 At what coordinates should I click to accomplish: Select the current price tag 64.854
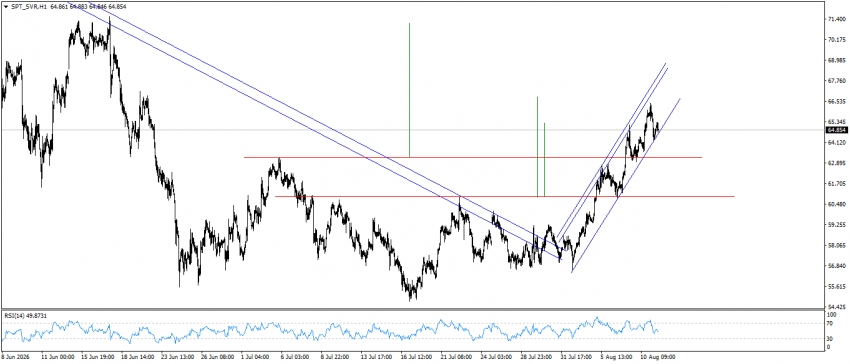tap(836, 130)
